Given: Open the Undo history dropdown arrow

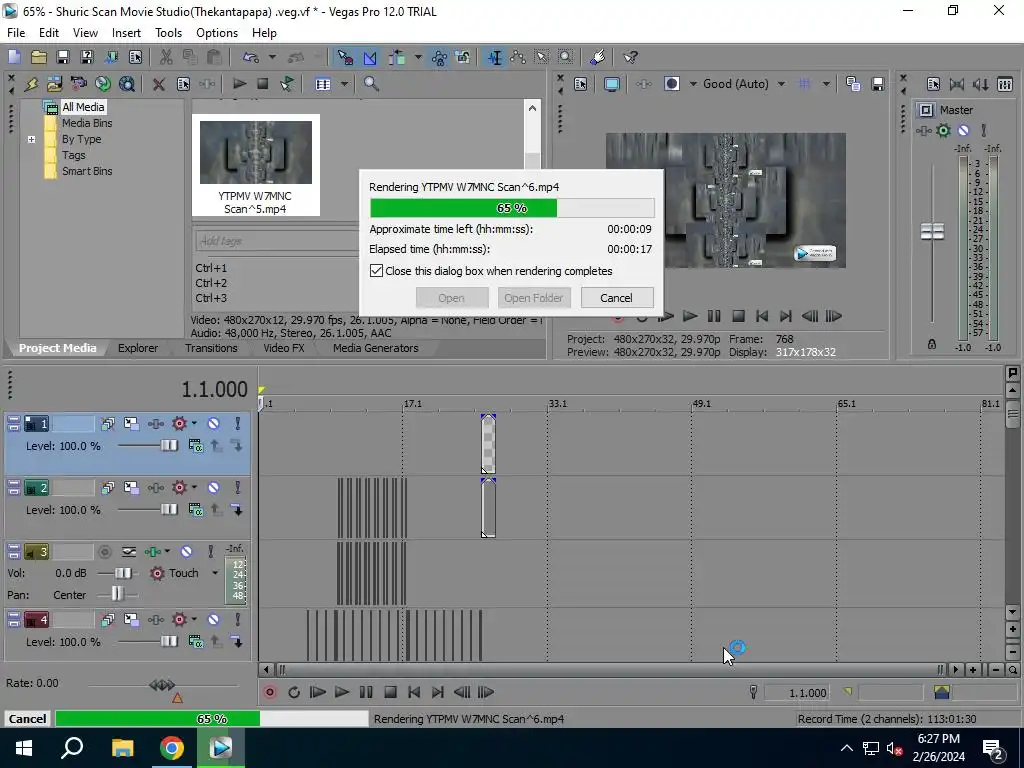Looking at the screenshot, I should 272,57.
